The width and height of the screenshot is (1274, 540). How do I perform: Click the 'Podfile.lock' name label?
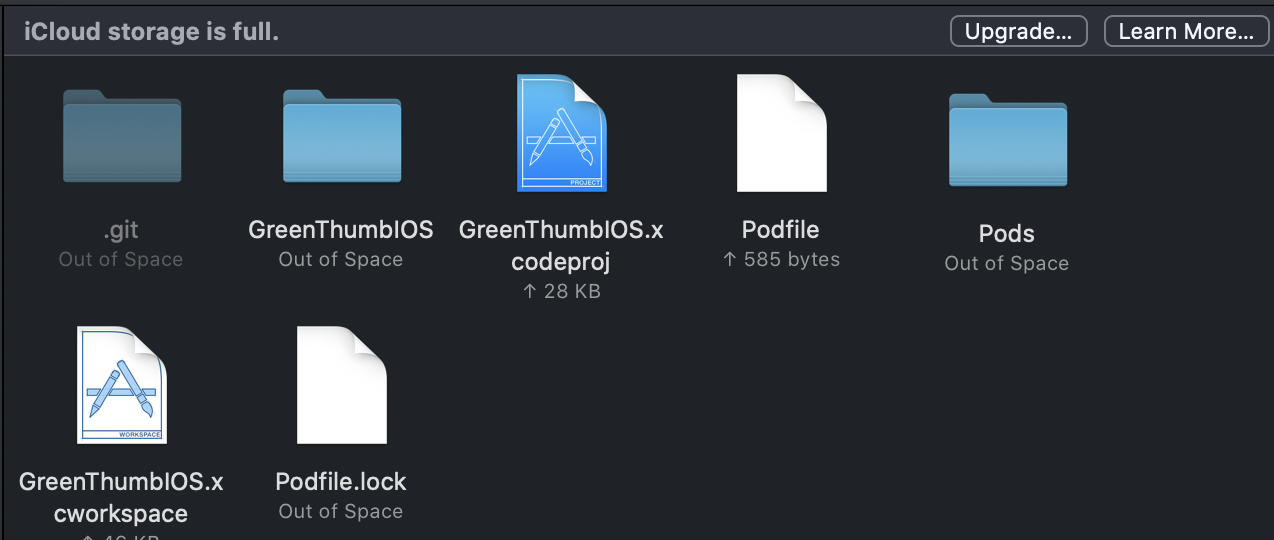pos(341,482)
